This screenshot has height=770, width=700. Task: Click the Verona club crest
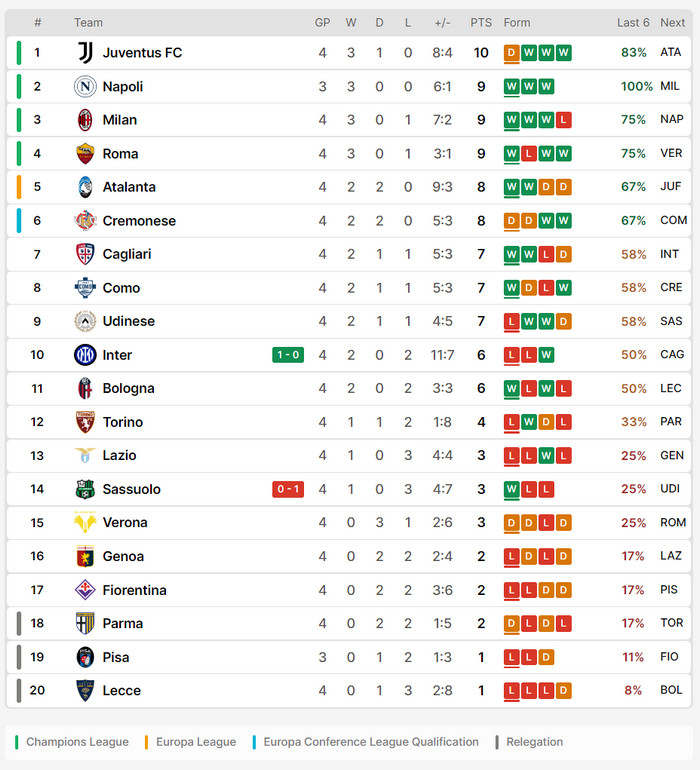point(85,523)
